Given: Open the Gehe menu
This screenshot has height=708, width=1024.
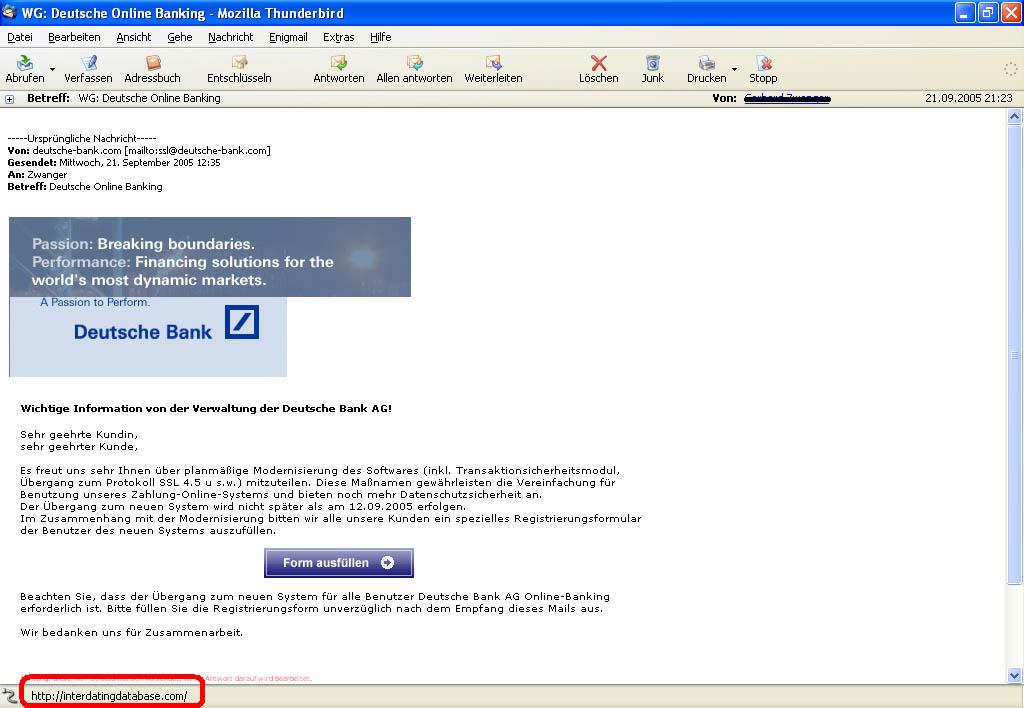Looking at the screenshot, I should point(180,37).
